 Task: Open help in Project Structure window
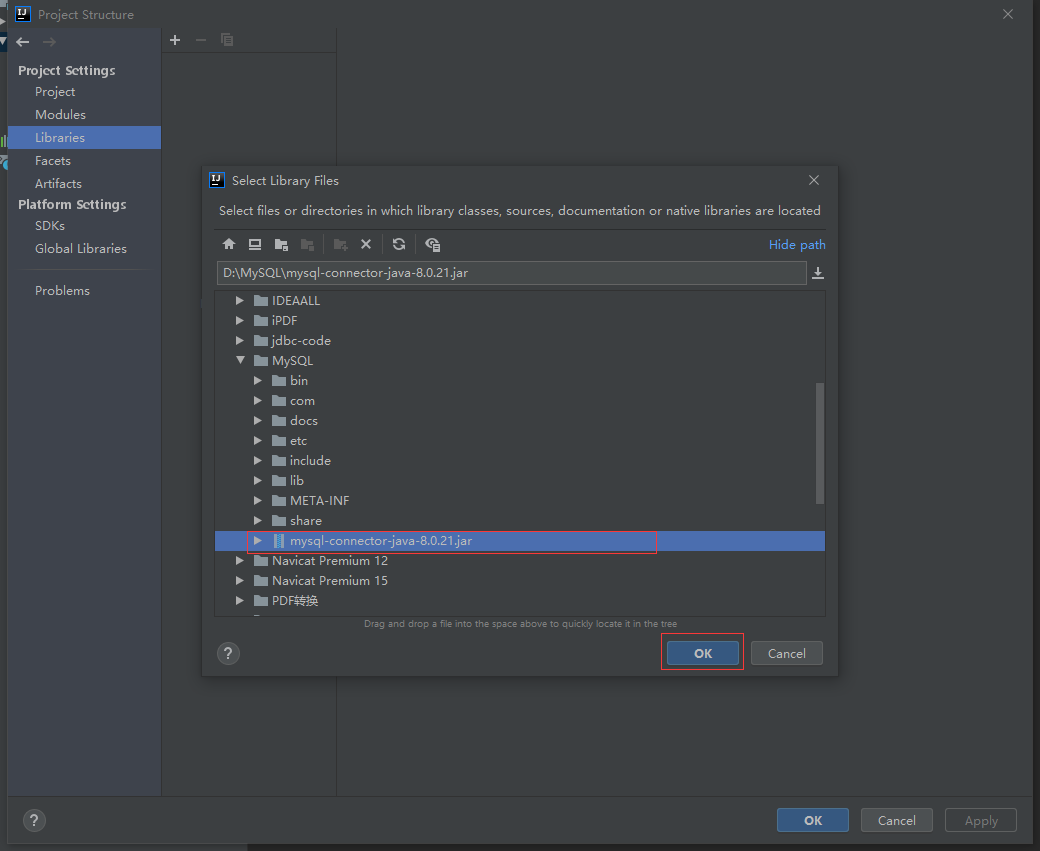click(34, 820)
